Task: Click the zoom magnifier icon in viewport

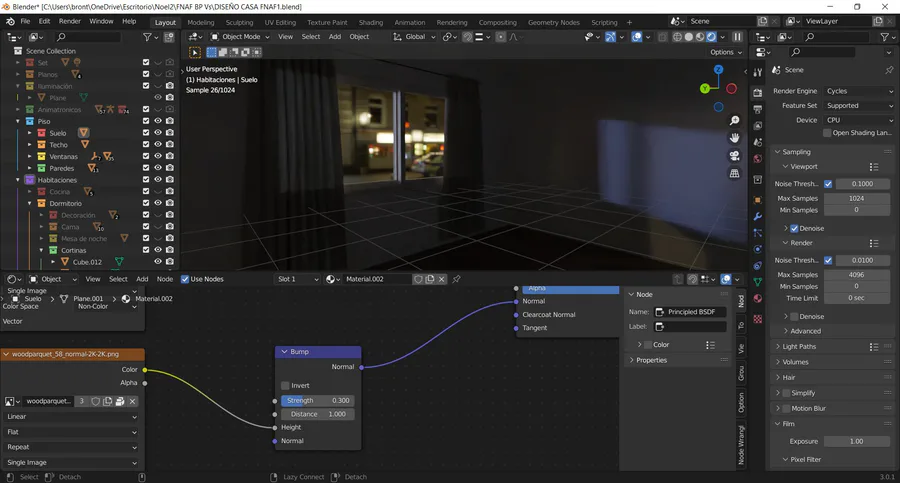Action: [734, 120]
